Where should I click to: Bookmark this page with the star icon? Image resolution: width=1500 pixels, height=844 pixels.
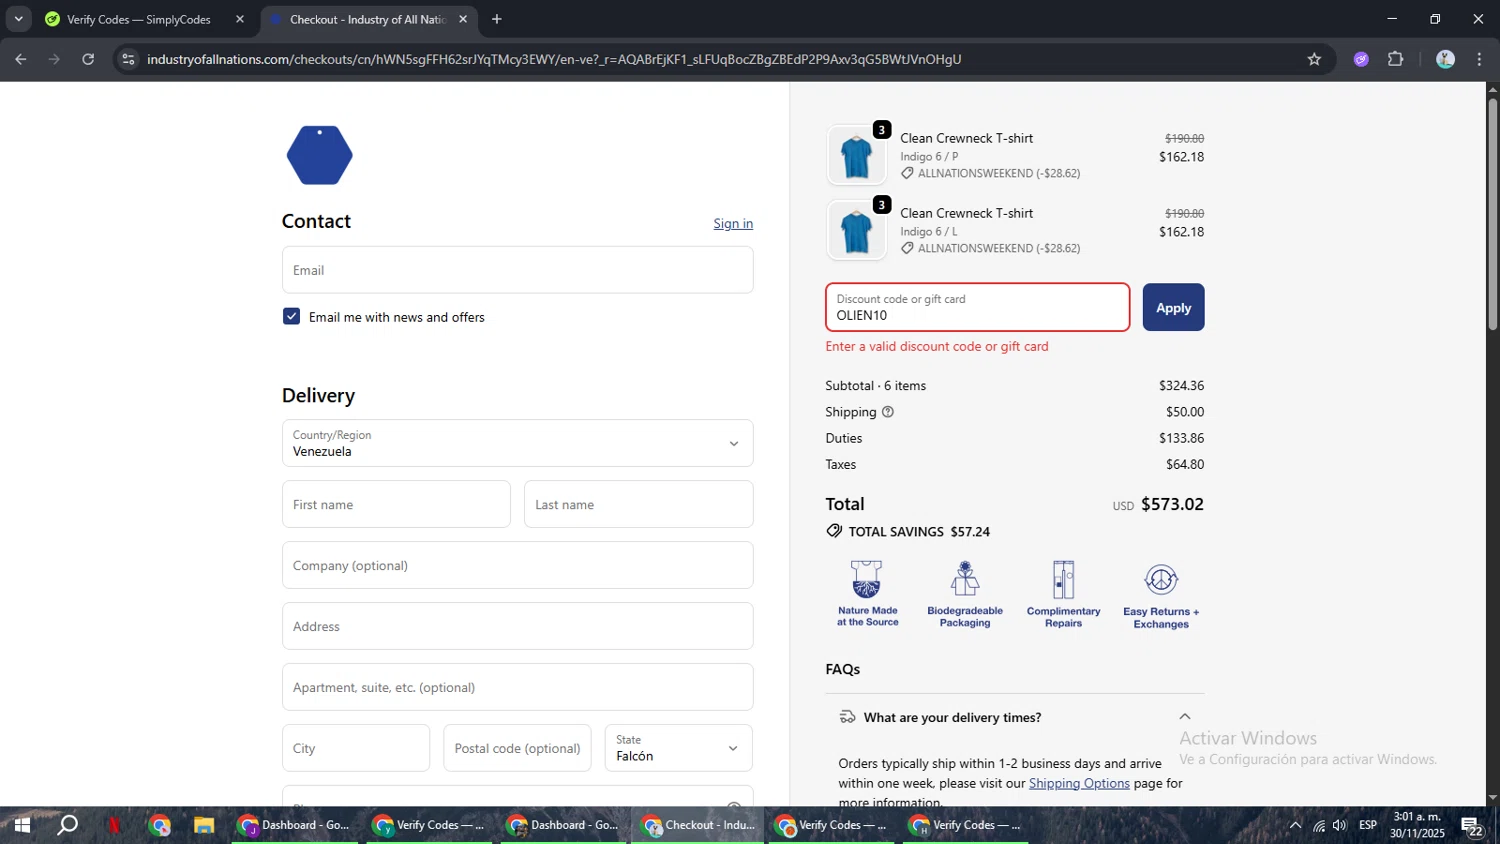(x=1314, y=59)
